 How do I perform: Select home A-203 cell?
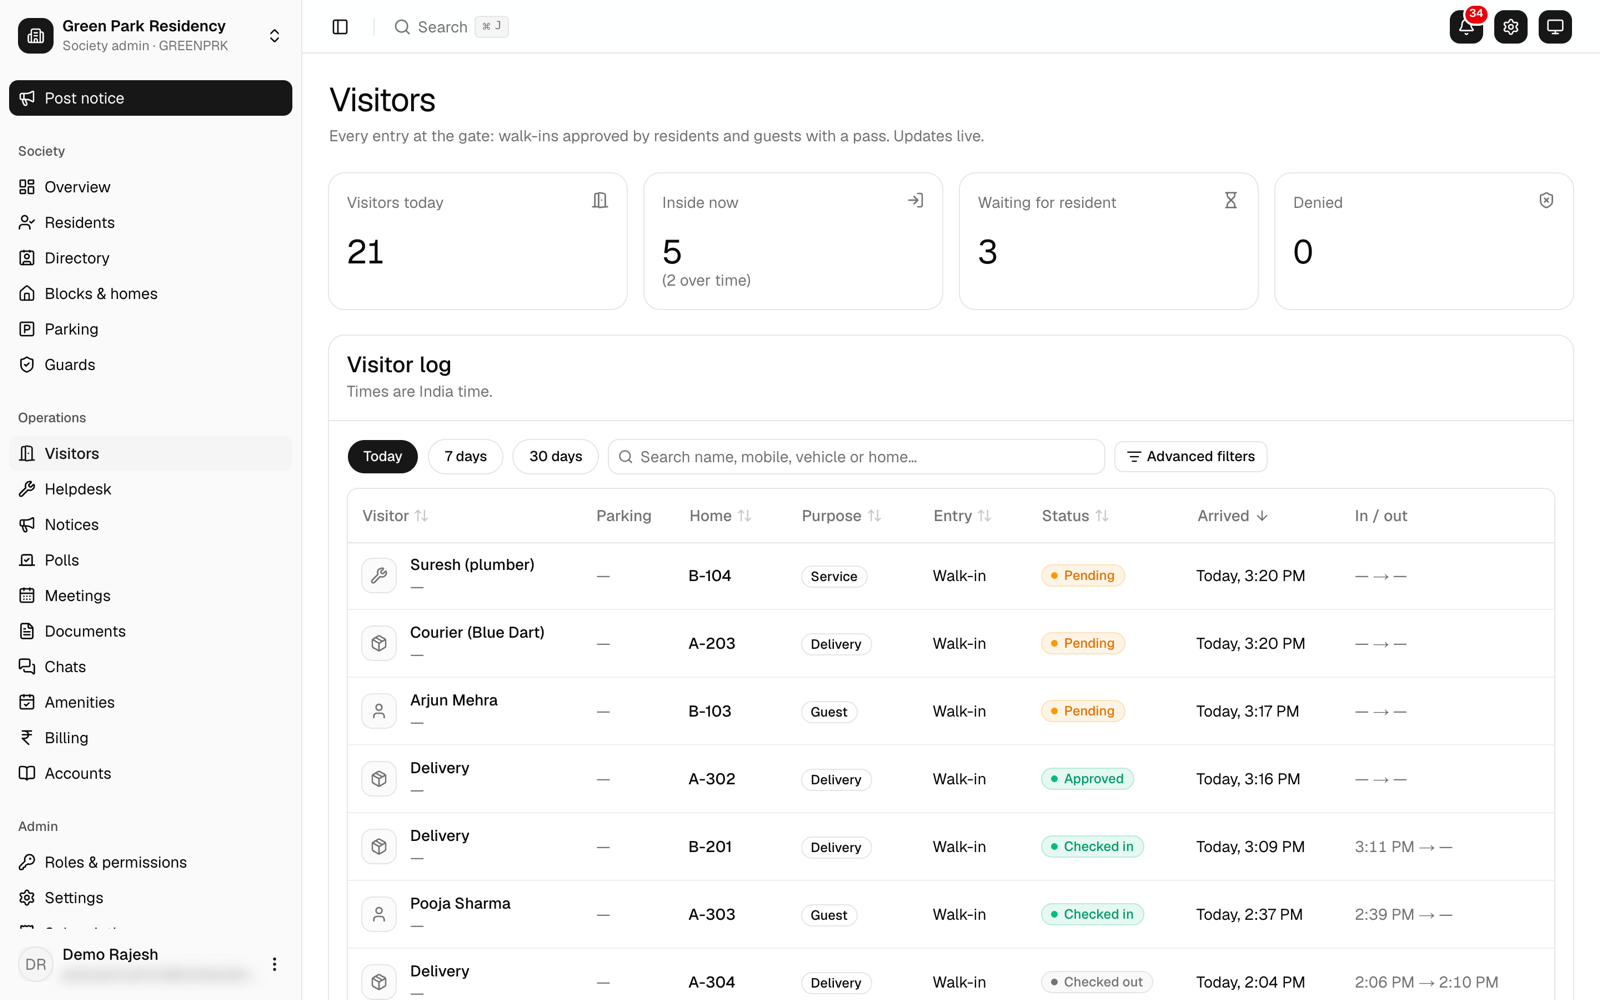tap(712, 643)
